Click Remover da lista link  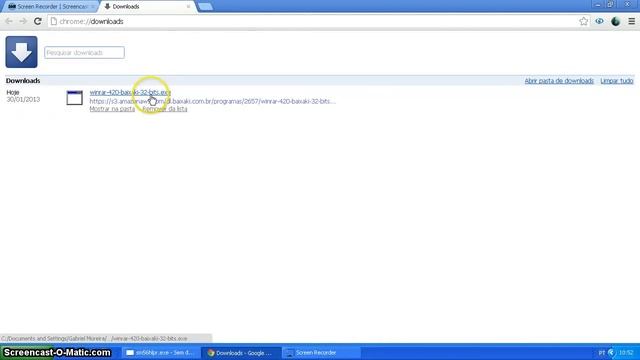[x=165, y=109]
